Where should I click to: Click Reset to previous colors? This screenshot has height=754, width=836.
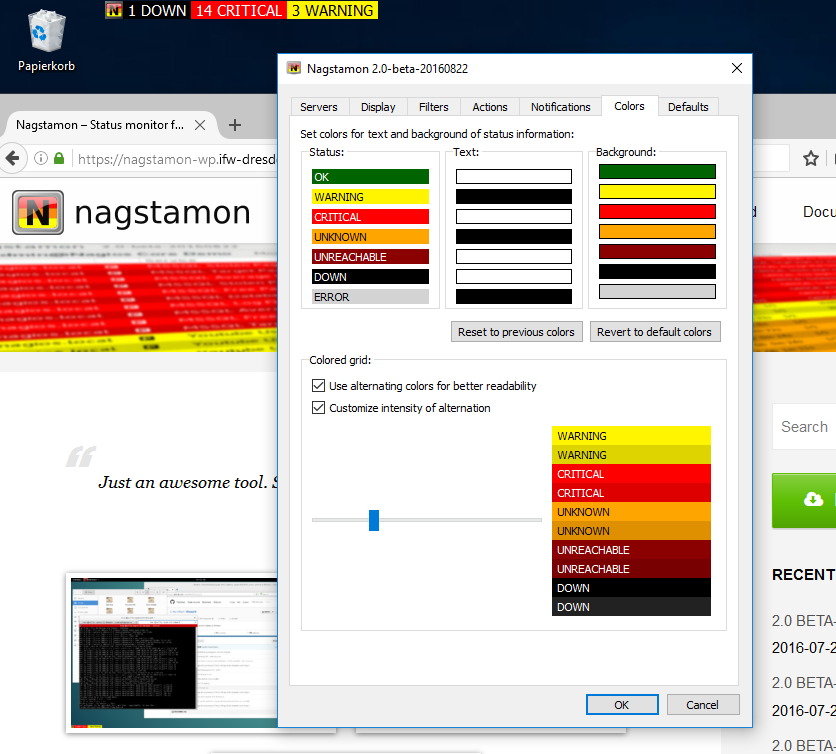(516, 331)
